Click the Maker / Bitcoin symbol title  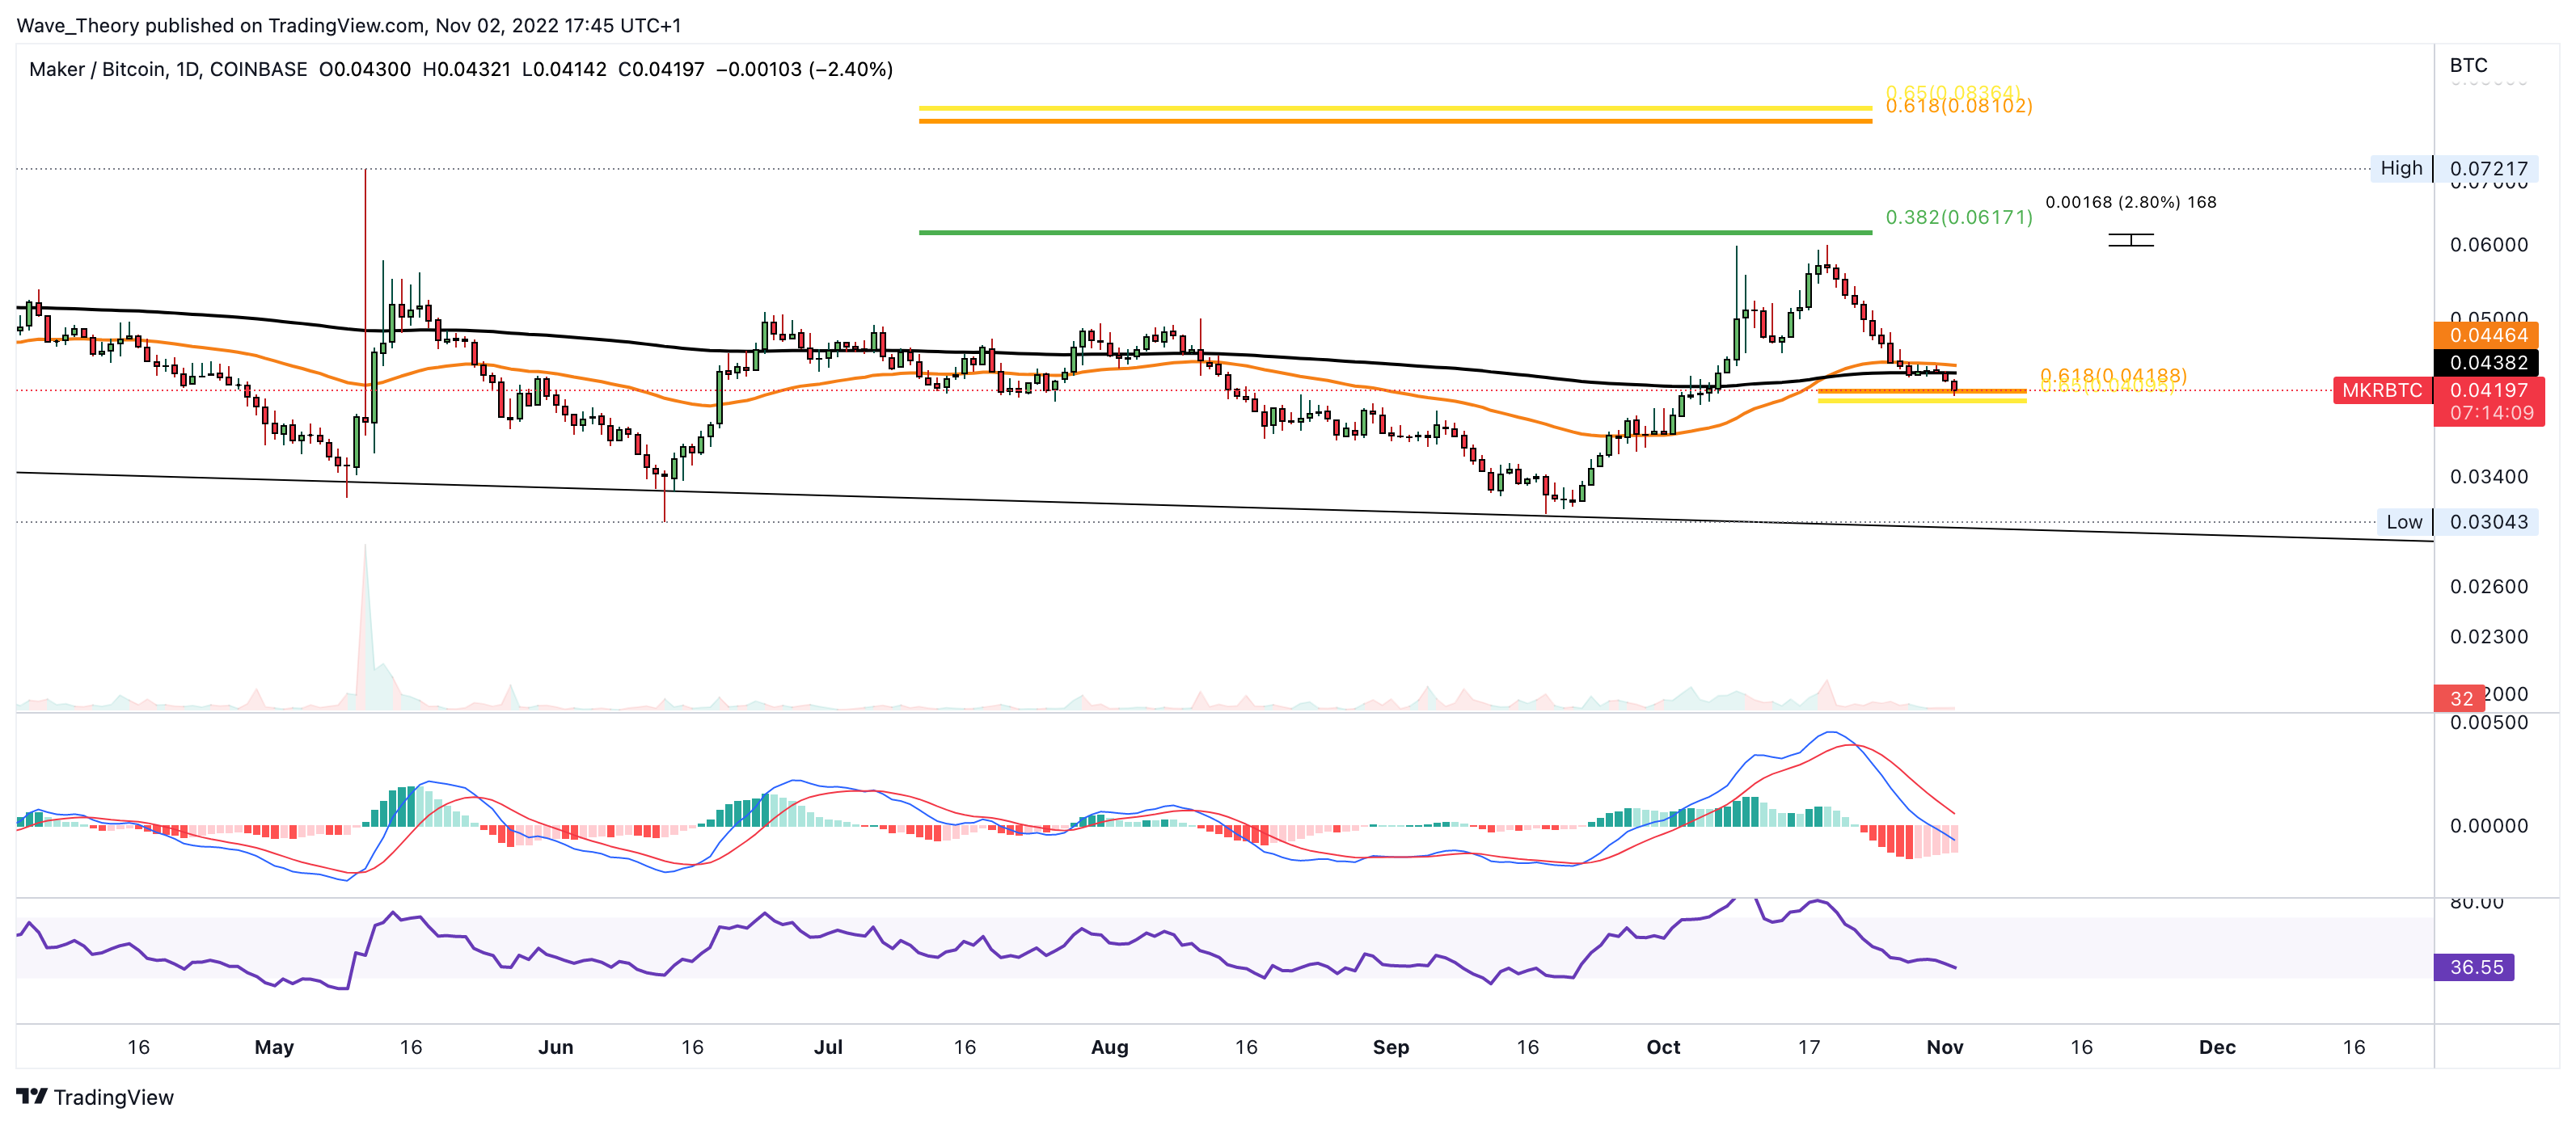(98, 69)
